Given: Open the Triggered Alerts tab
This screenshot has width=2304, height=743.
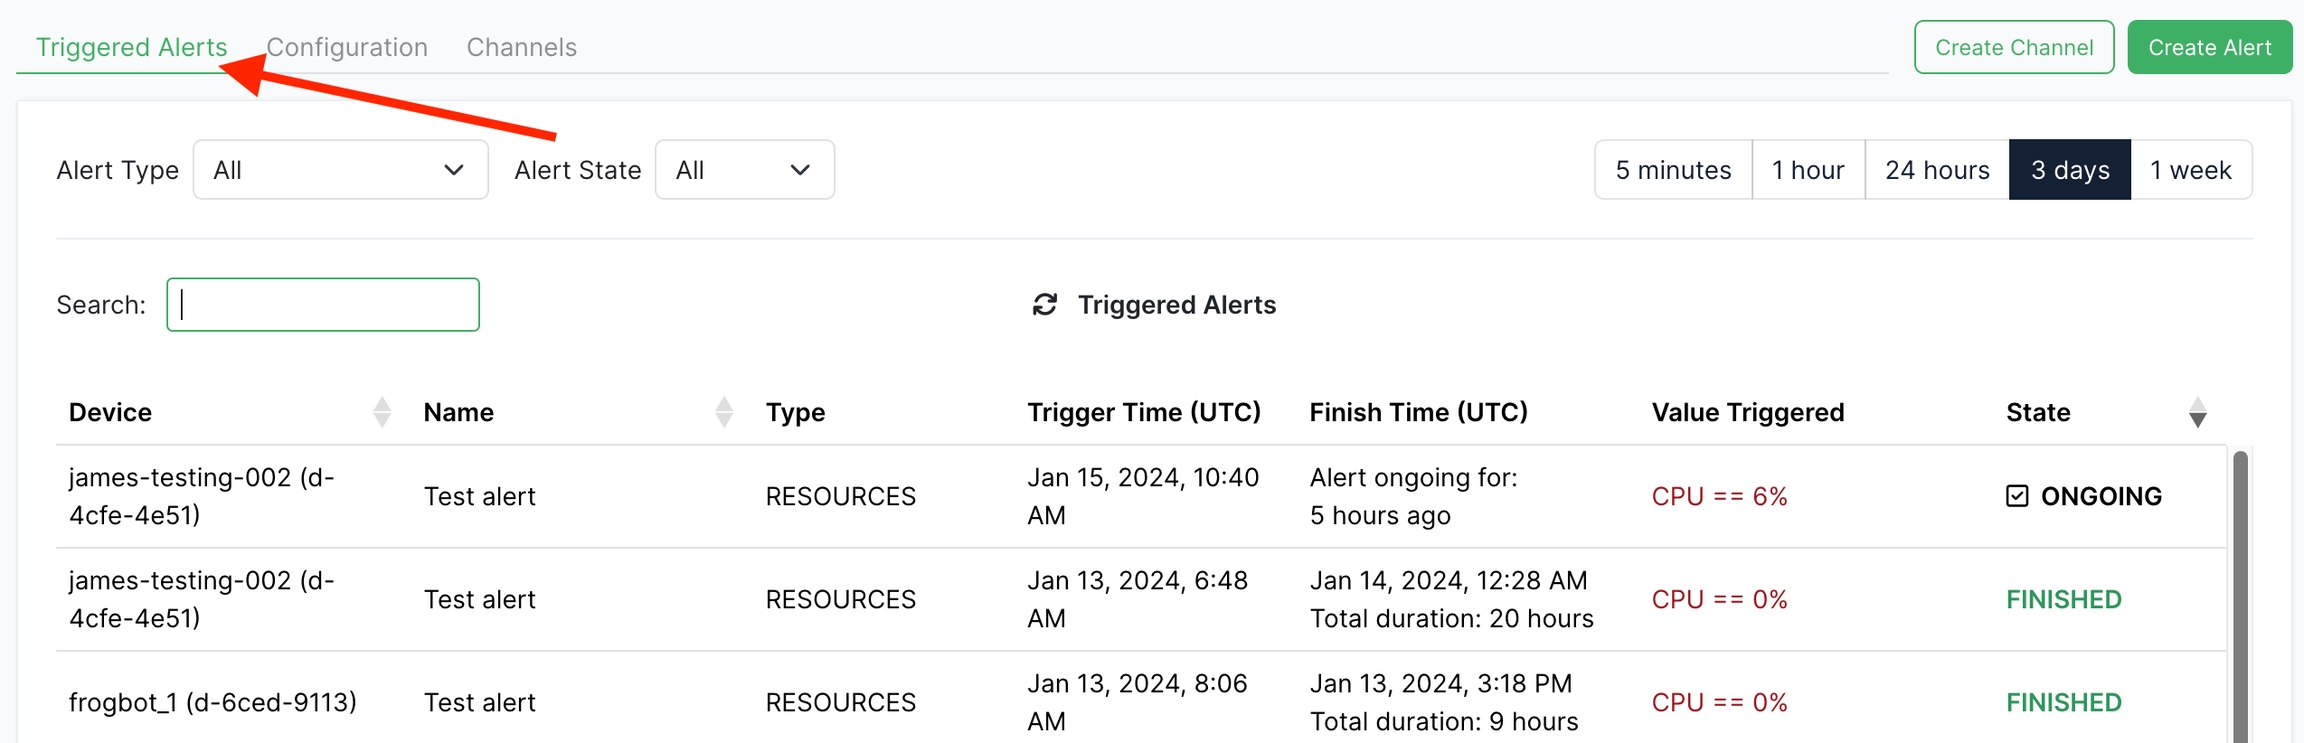Looking at the screenshot, I should click(x=131, y=47).
